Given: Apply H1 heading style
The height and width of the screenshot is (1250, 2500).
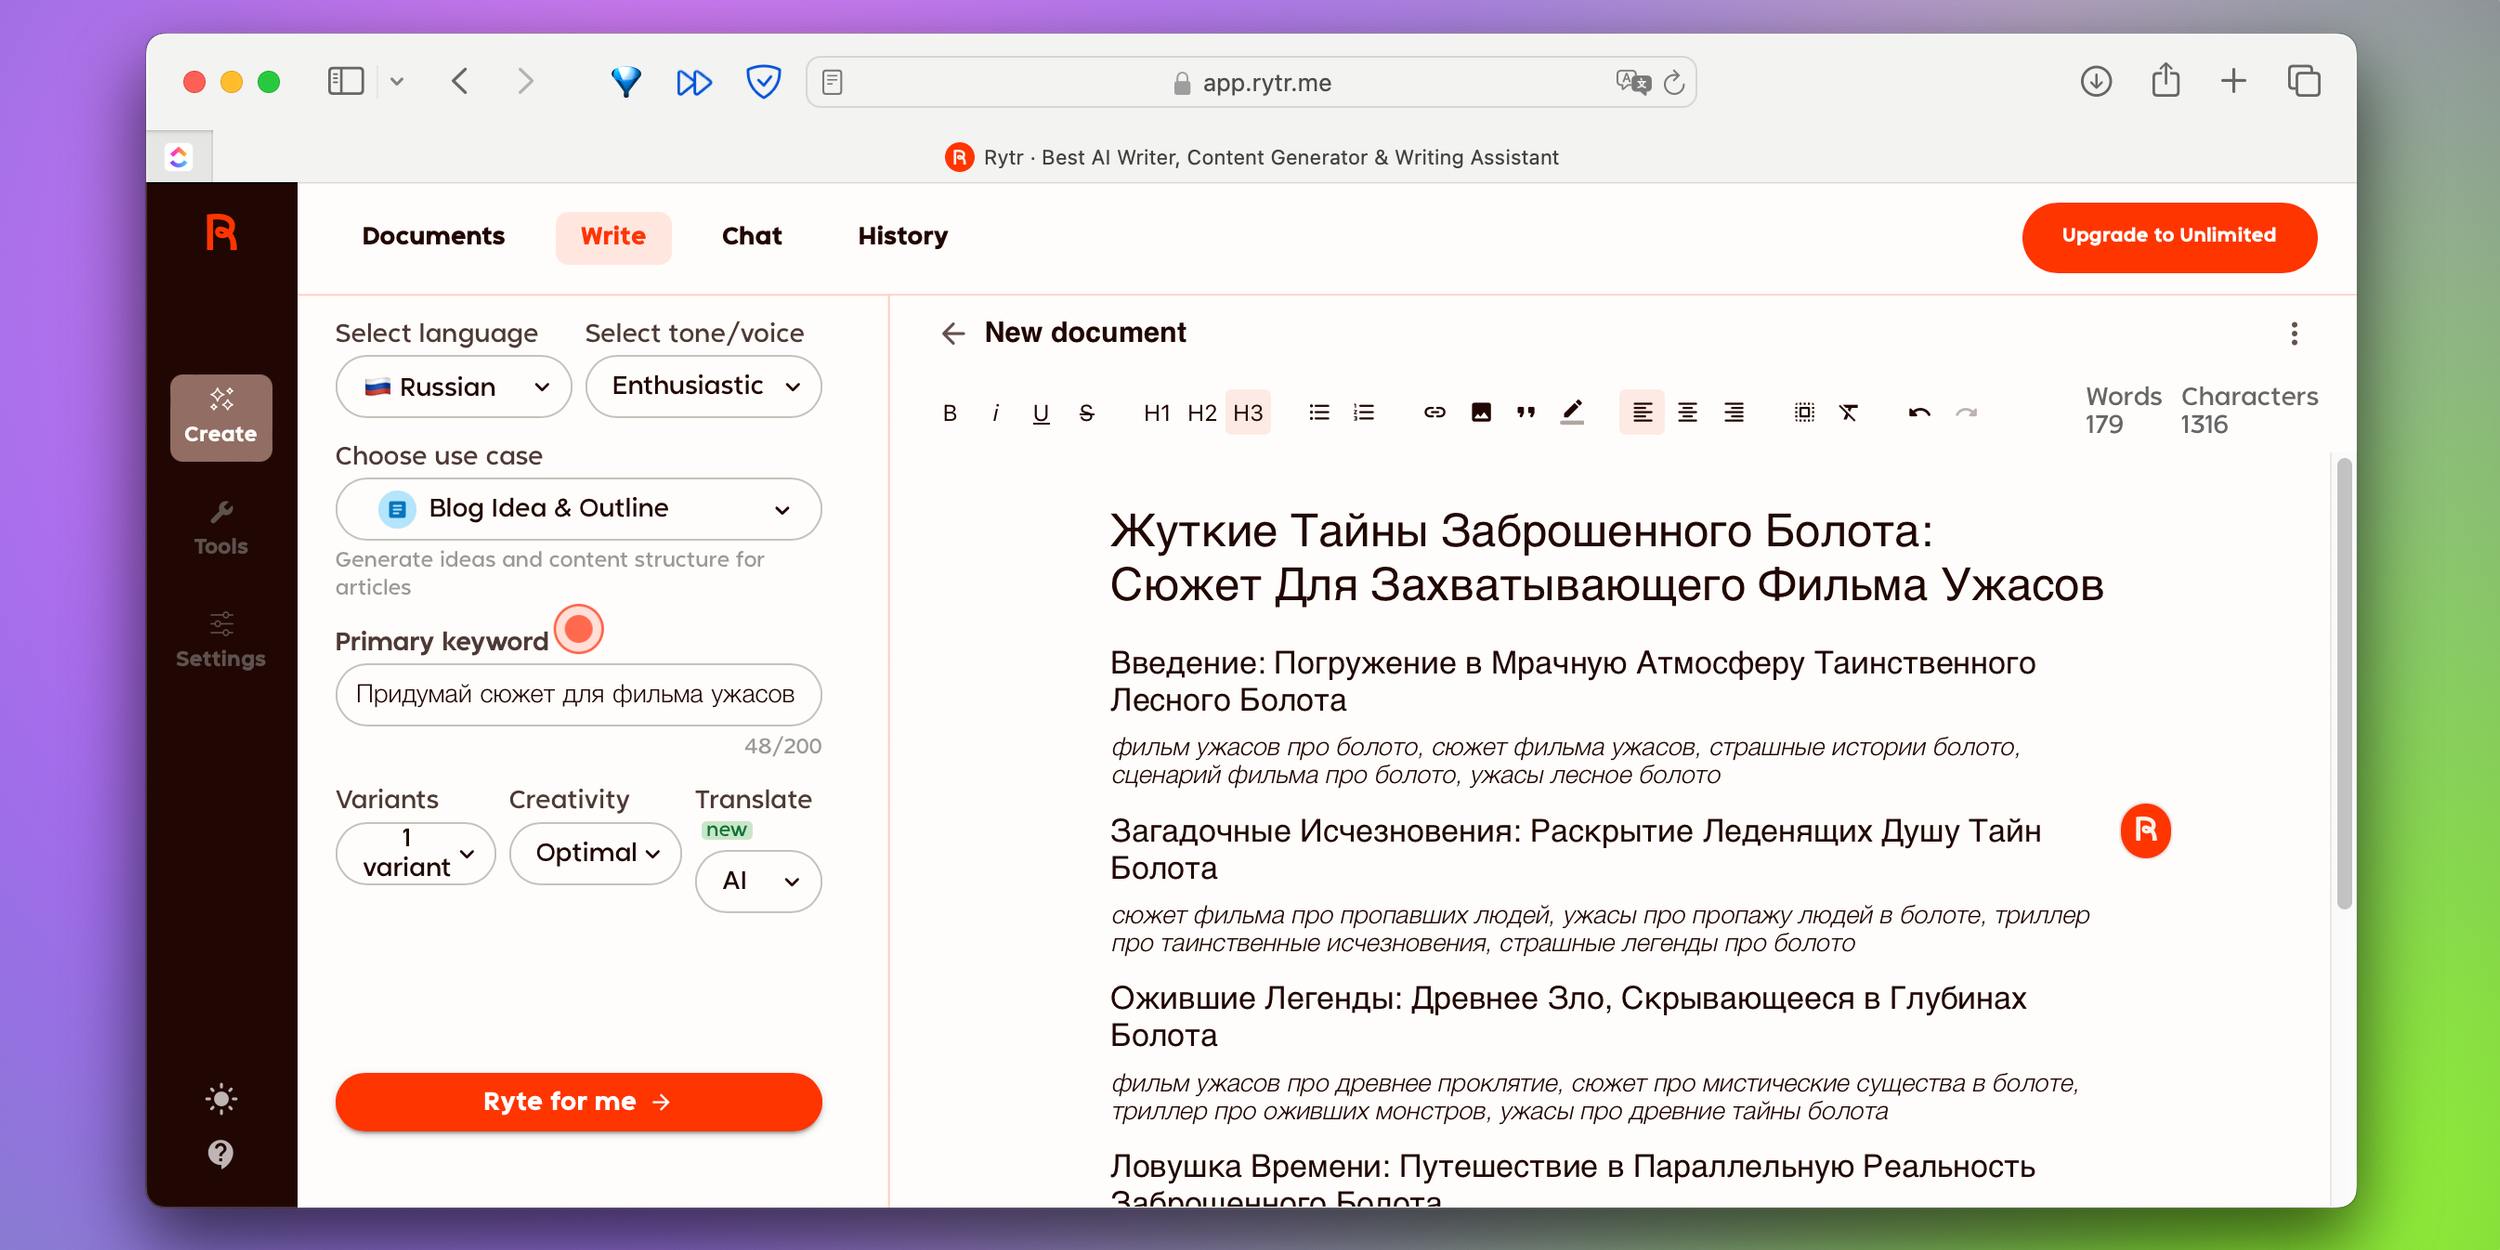Looking at the screenshot, I should click(x=1157, y=413).
